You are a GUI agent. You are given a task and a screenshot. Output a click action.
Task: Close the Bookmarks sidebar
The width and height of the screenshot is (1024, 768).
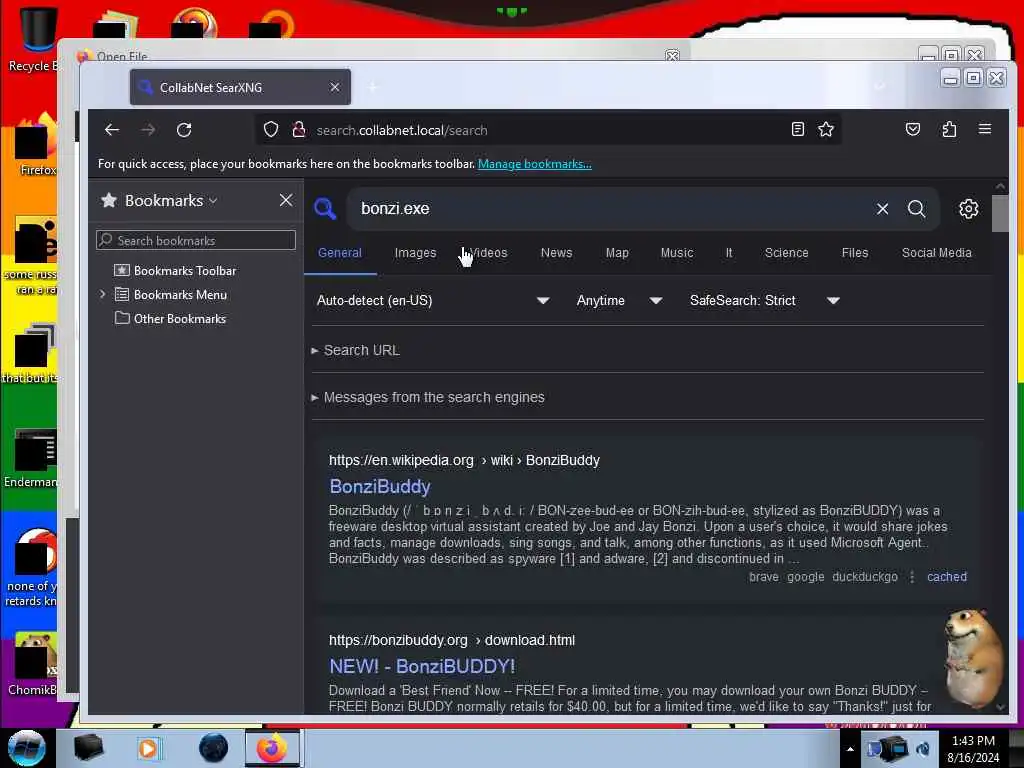286,200
